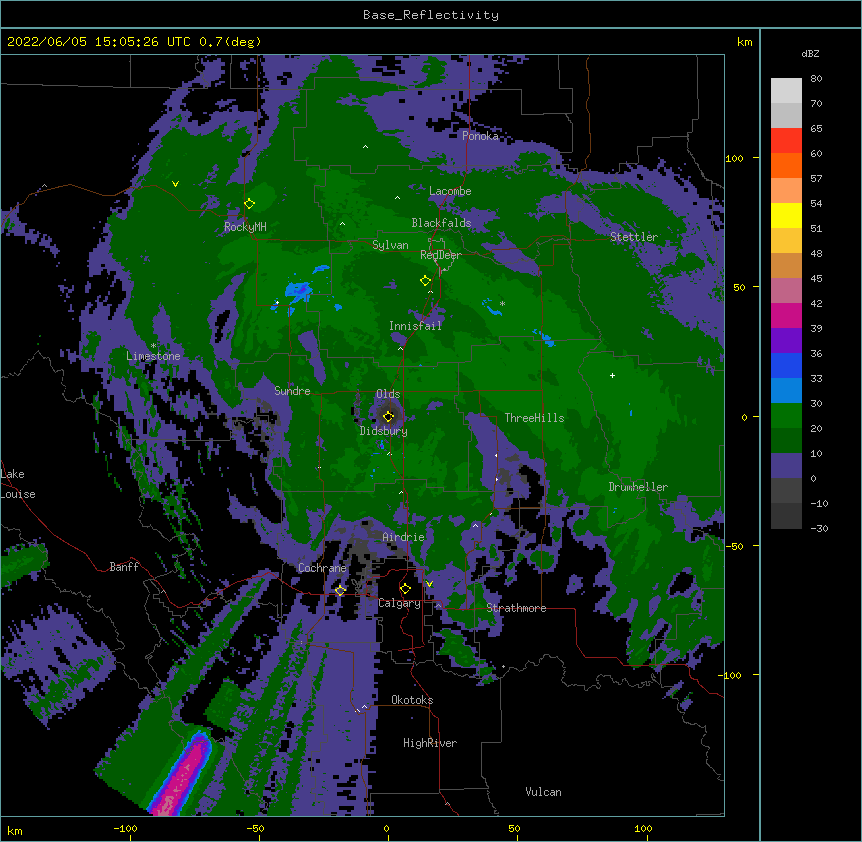The height and width of the screenshot is (842, 862).
Task: Click the yellow V marker northeast of Calgary
Action: pos(429,584)
